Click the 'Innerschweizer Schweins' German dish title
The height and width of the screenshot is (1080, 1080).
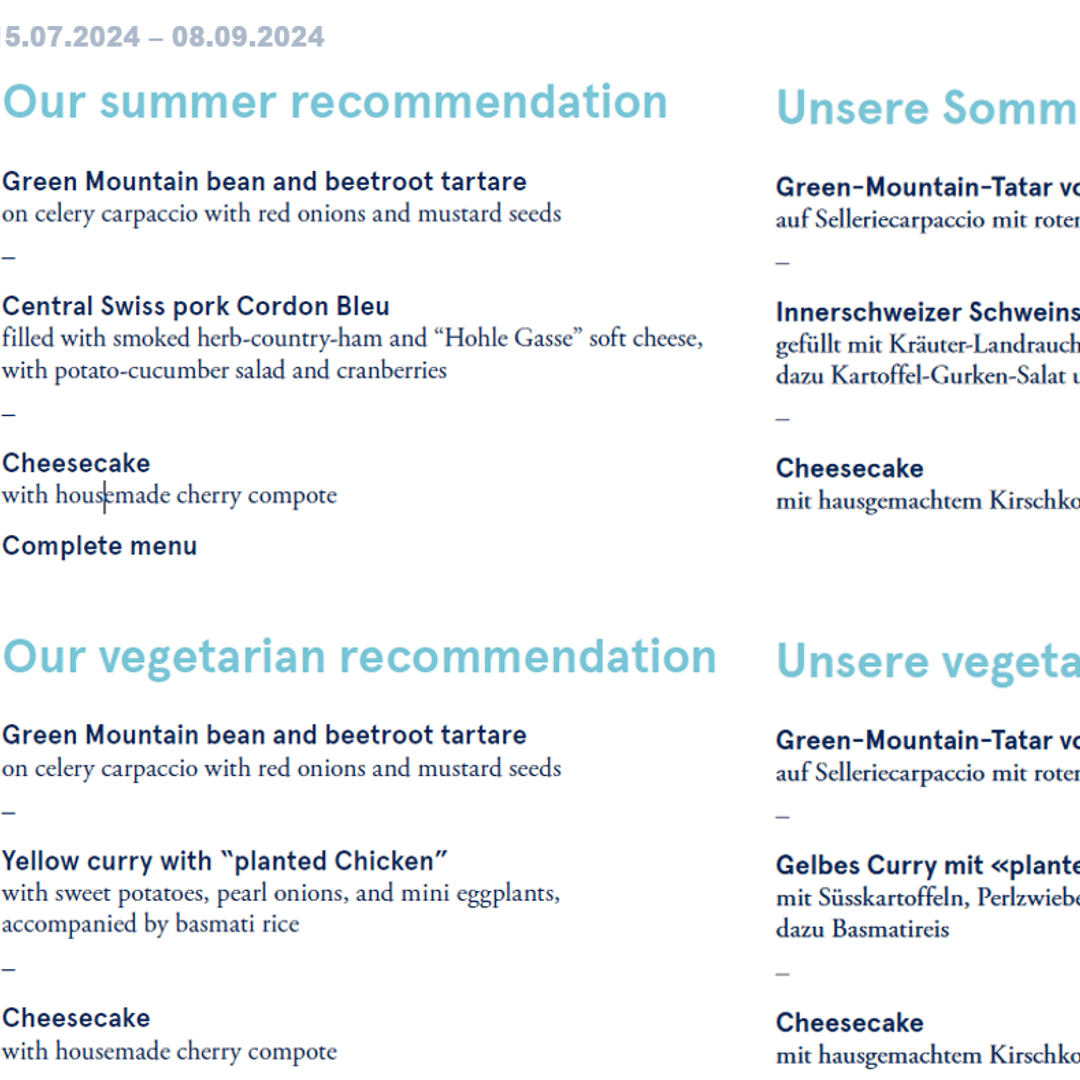(928, 312)
